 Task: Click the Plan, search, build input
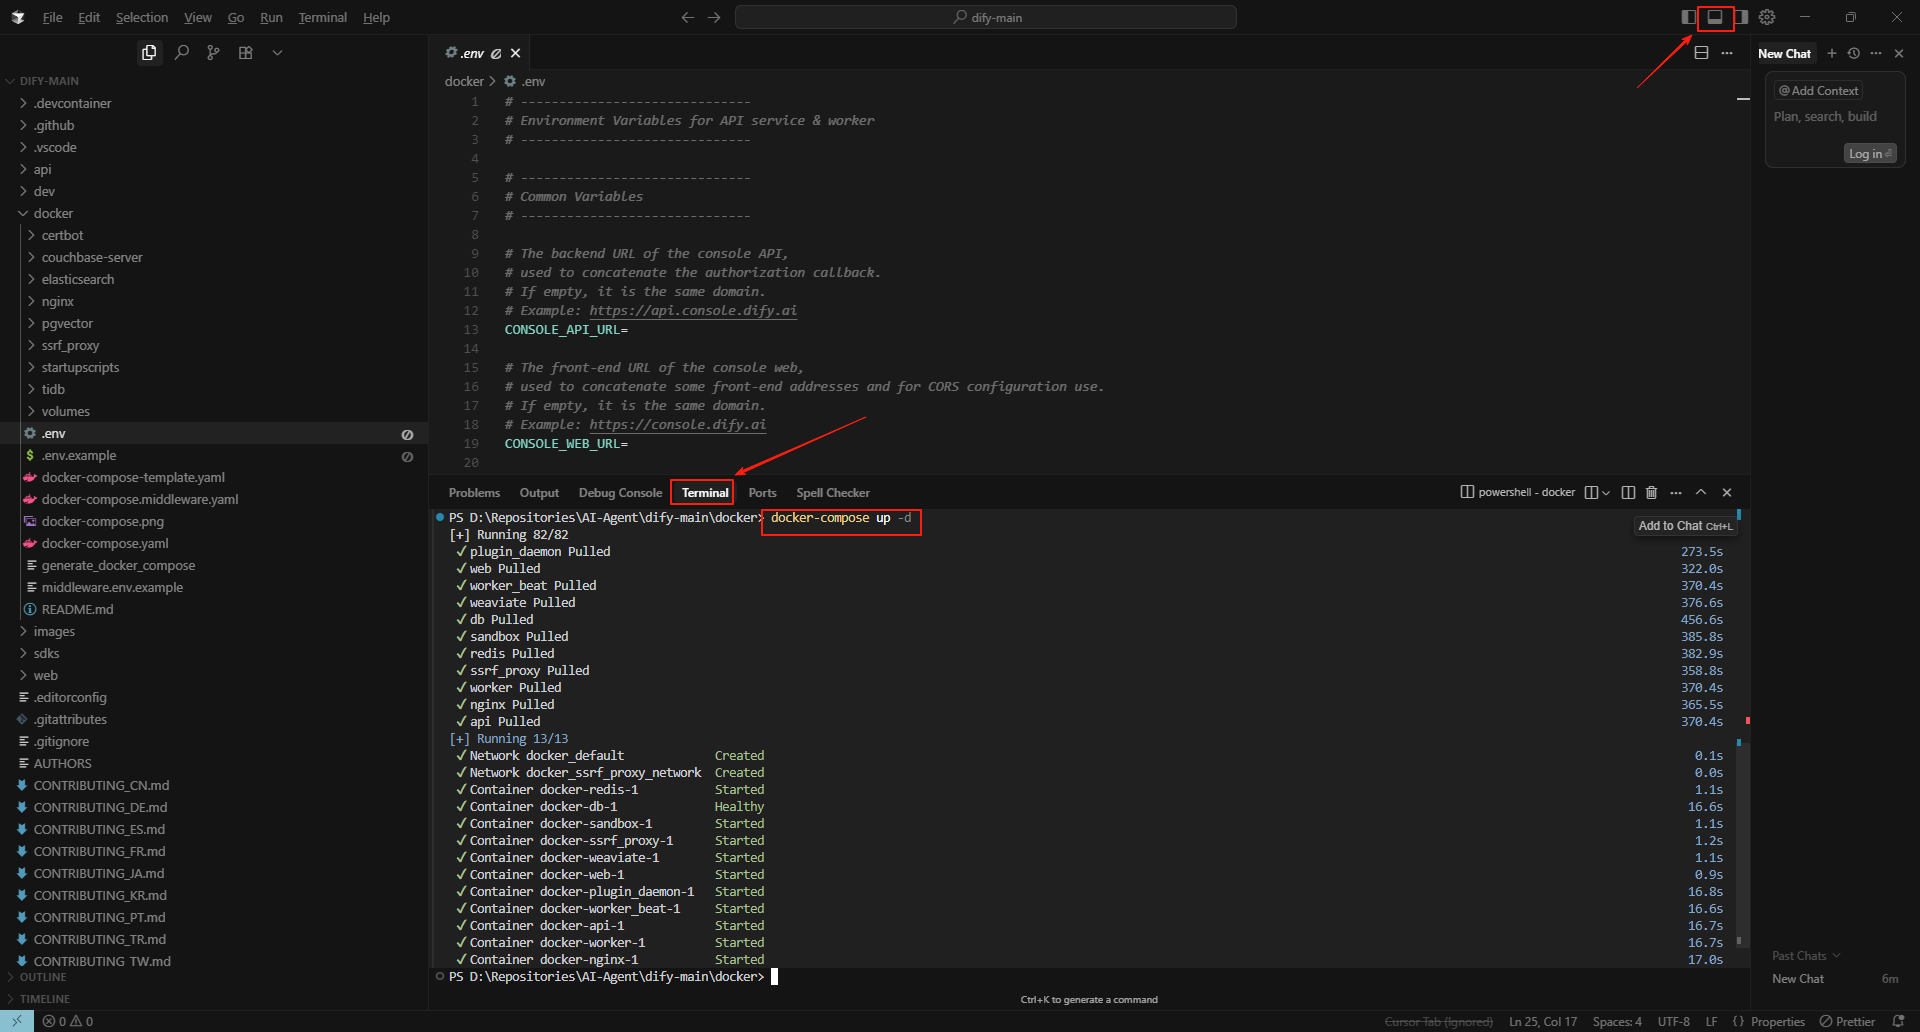click(x=1825, y=117)
